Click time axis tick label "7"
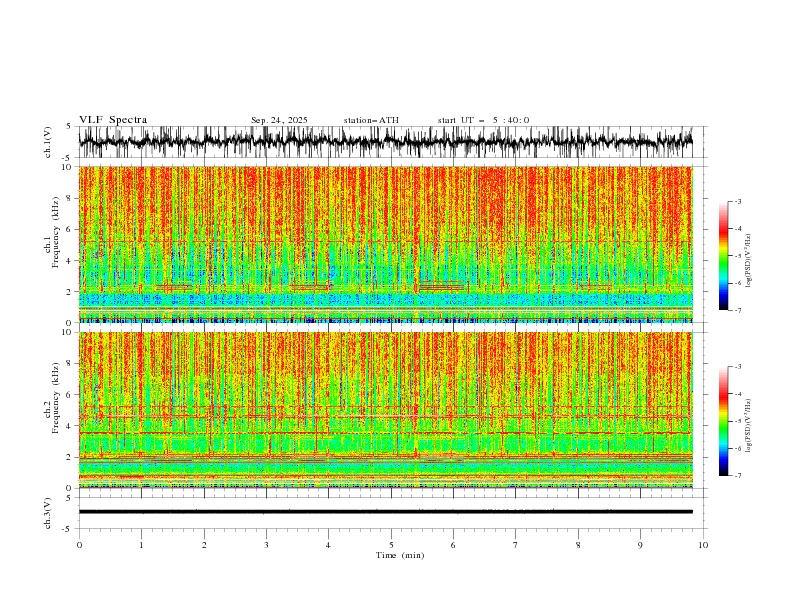Screen dimensions: 792x612 (x=516, y=545)
